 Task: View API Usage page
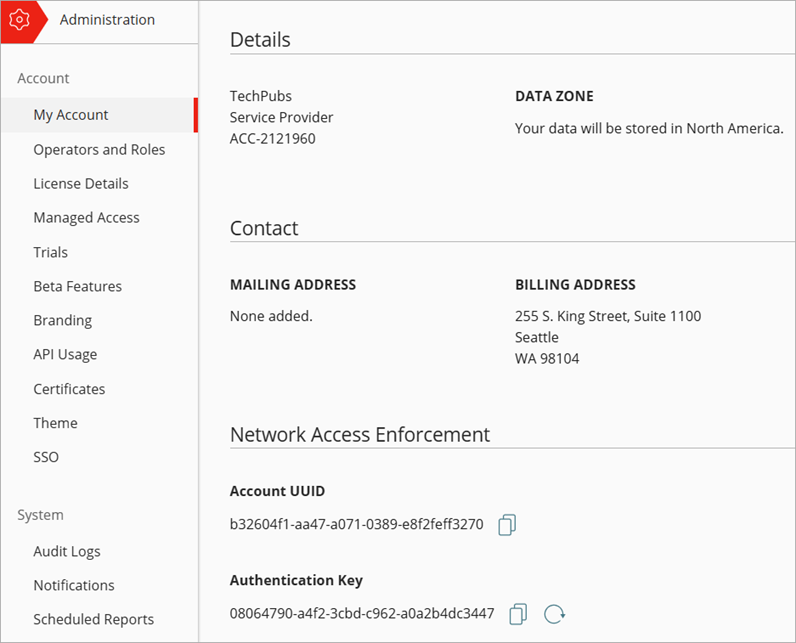65,354
